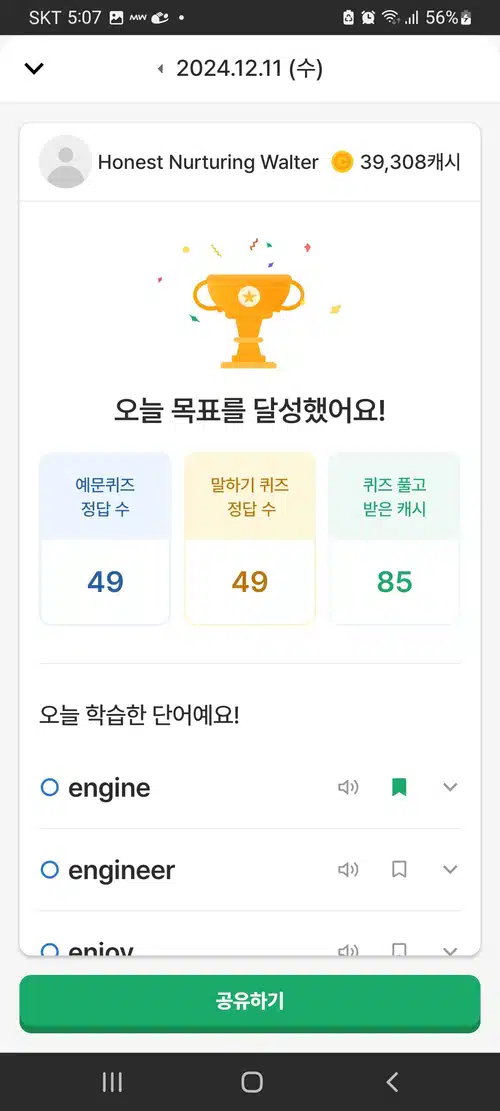Open the 말하기 퀴즈 정답 수 card

click(x=250, y=538)
